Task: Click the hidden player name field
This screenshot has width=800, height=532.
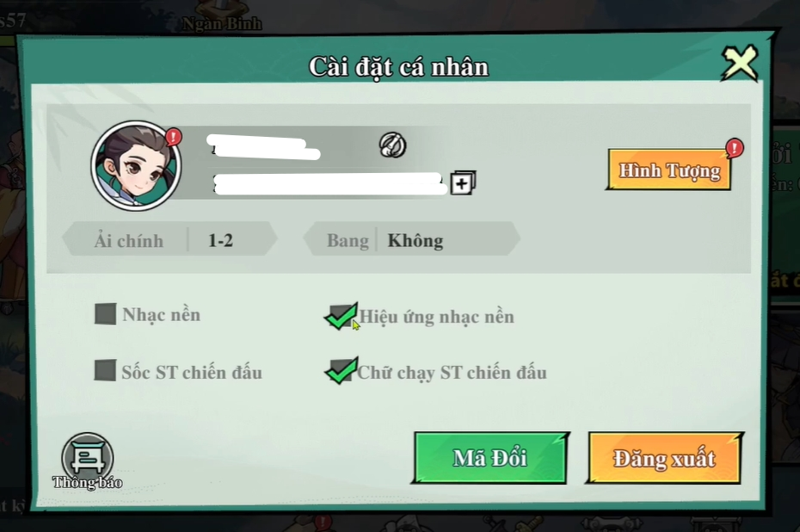Action: (x=264, y=147)
